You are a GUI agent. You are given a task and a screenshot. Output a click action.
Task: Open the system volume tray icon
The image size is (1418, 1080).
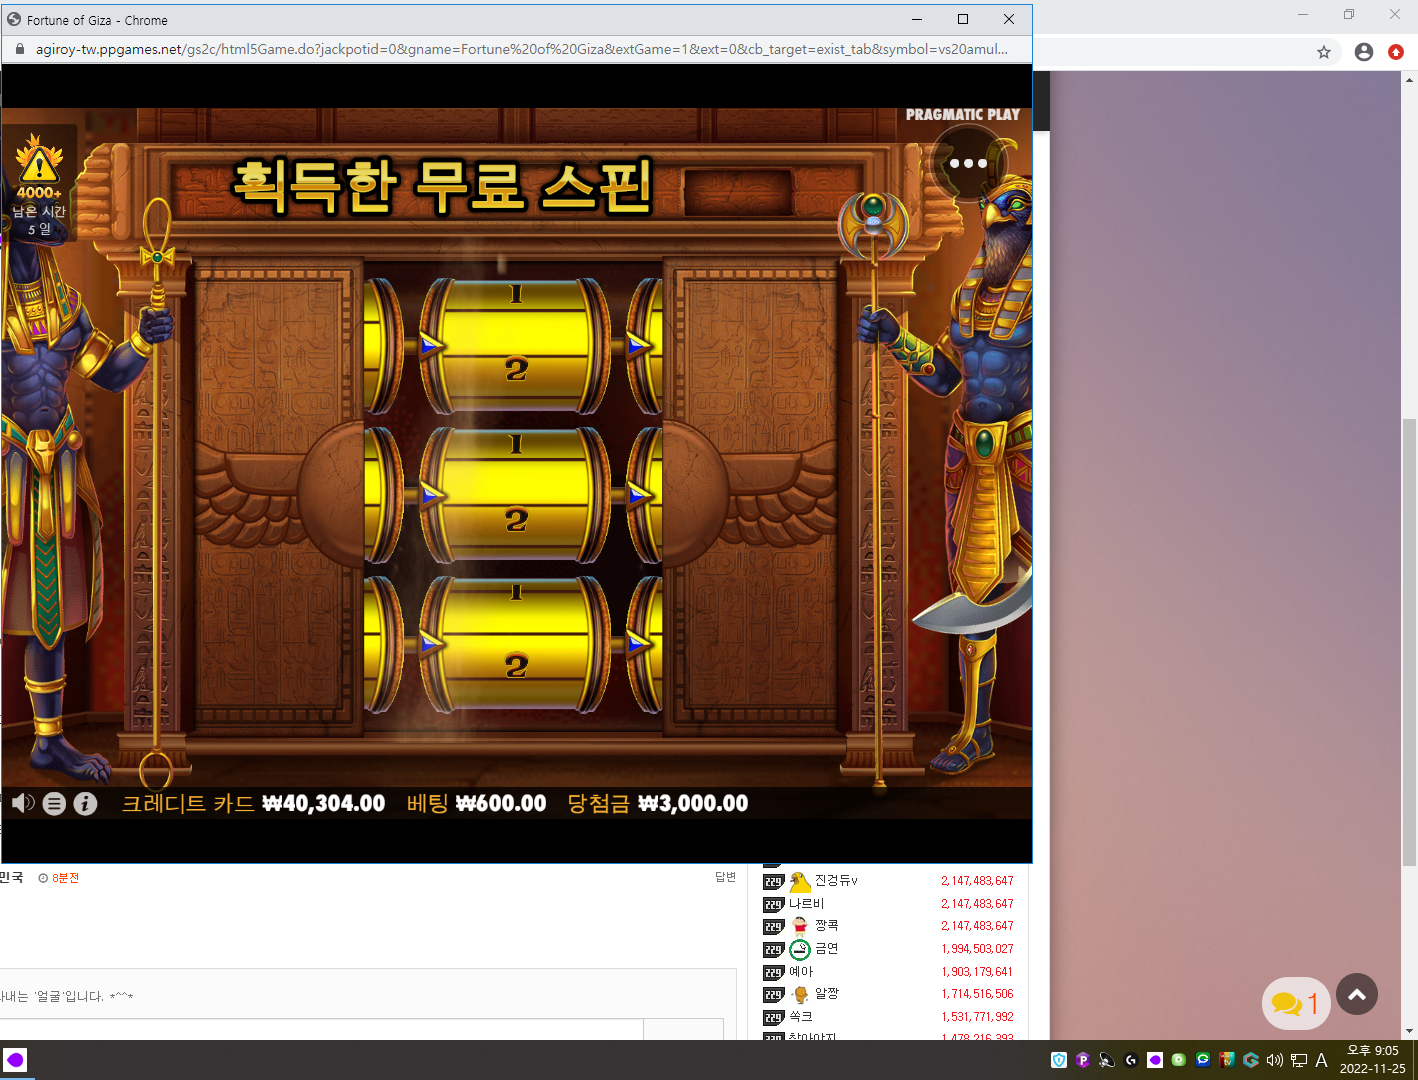pos(1275,1060)
